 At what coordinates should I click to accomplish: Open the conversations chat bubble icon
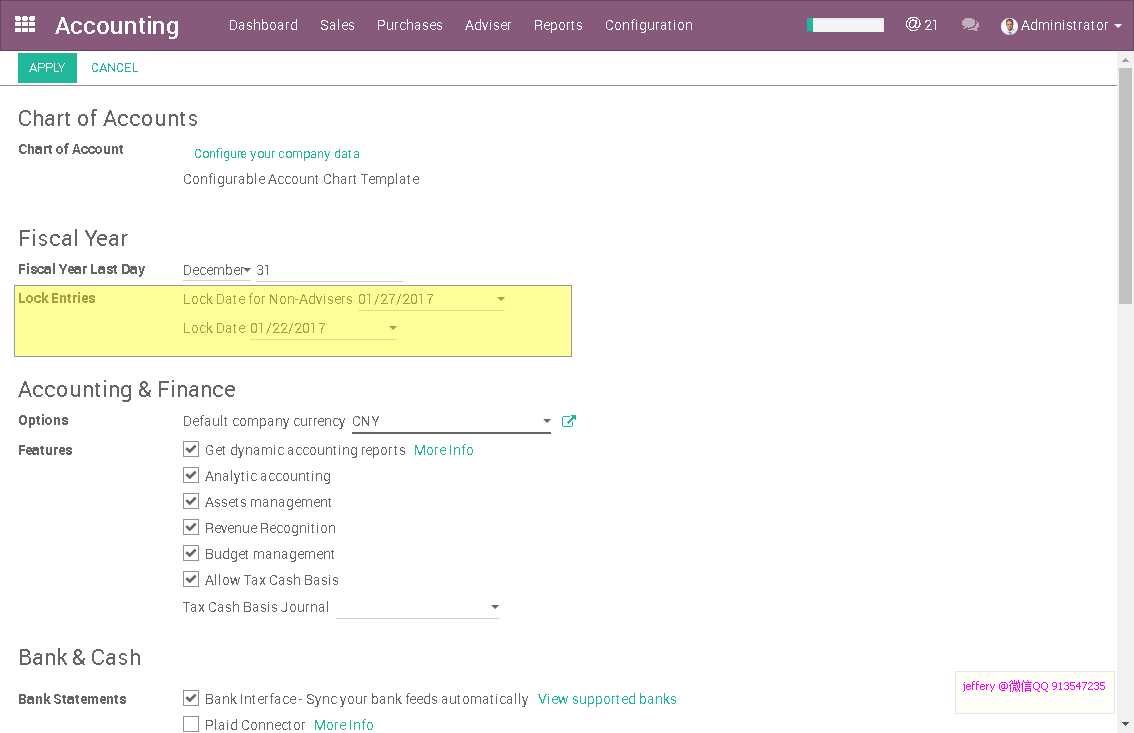[970, 25]
